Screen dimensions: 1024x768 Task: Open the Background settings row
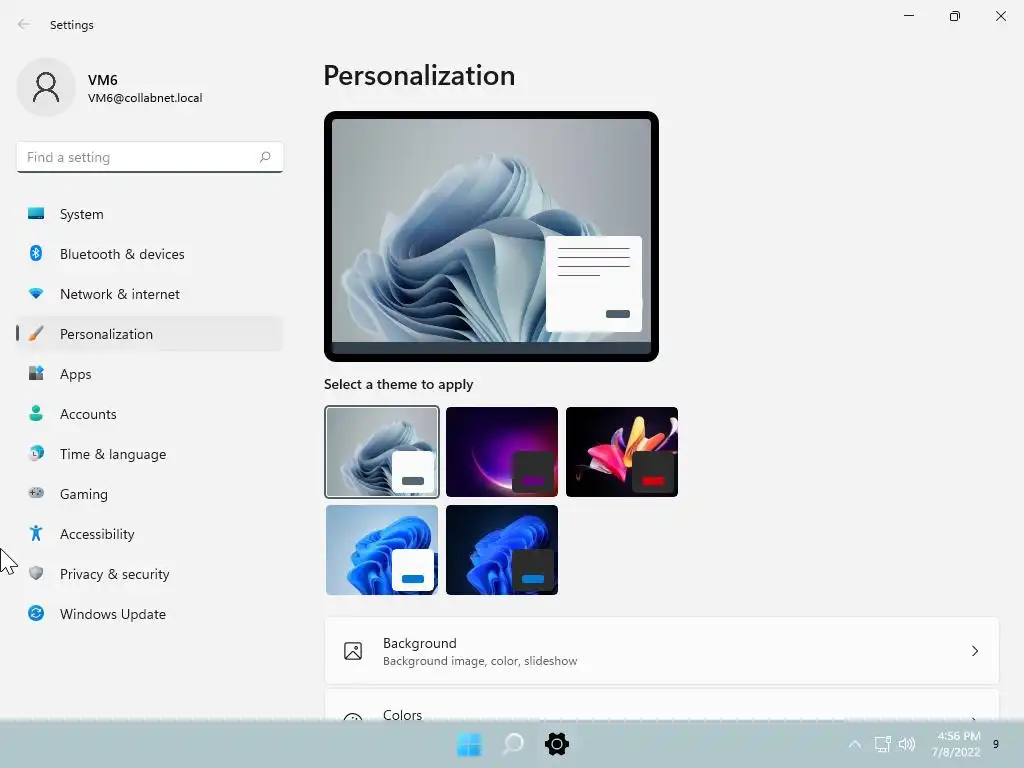[x=662, y=651]
